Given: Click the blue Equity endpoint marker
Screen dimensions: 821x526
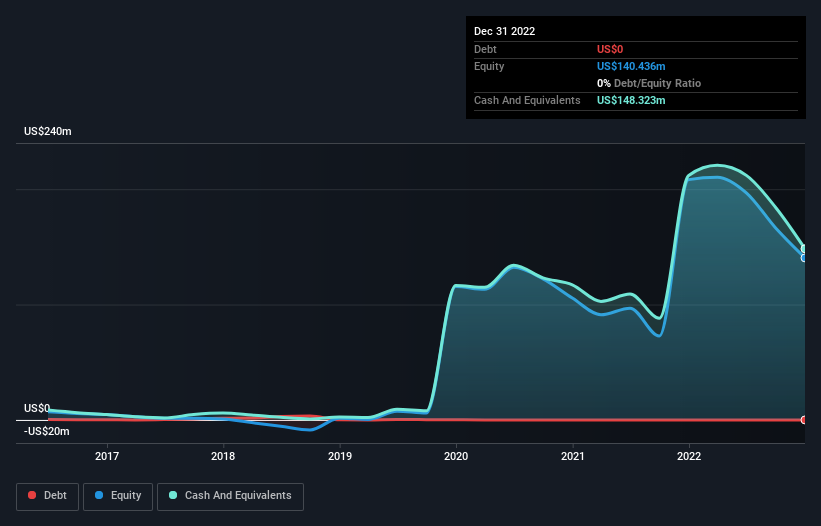Looking at the screenshot, I should [x=804, y=258].
